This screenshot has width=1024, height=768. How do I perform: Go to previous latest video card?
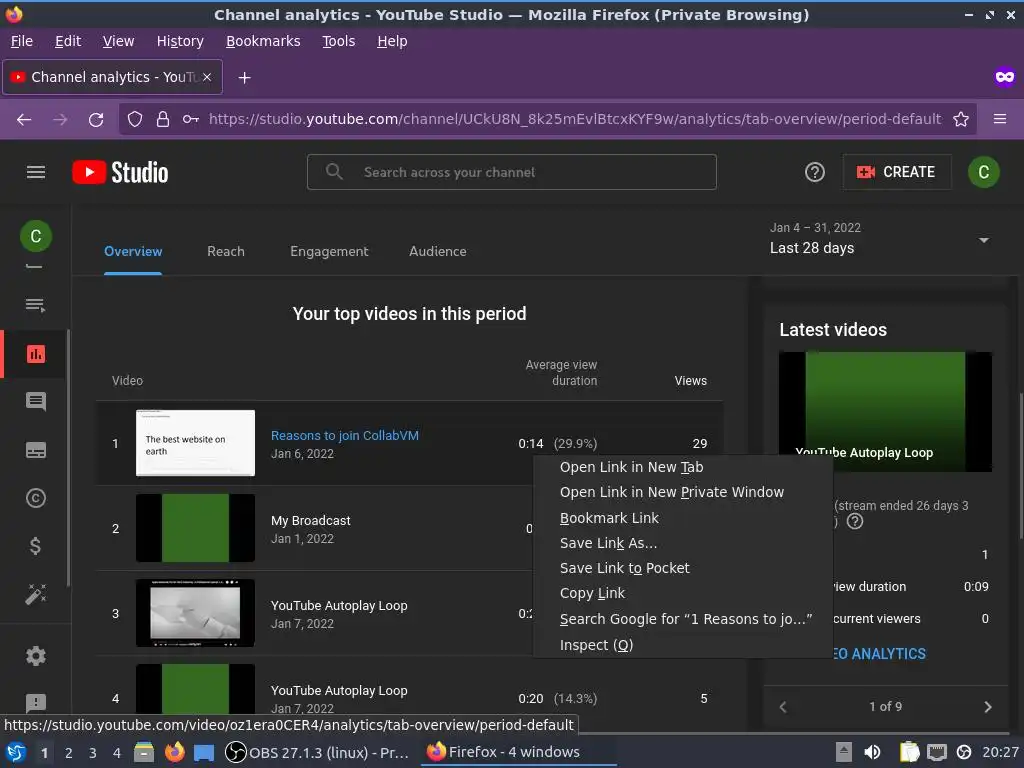[x=783, y=707]
